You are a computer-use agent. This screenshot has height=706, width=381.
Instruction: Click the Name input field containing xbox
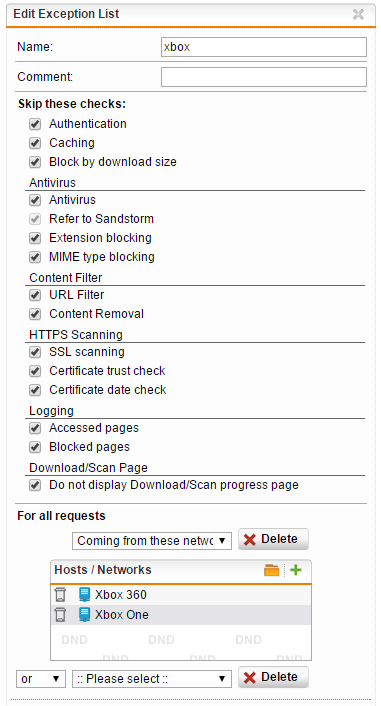coord(264,47)
